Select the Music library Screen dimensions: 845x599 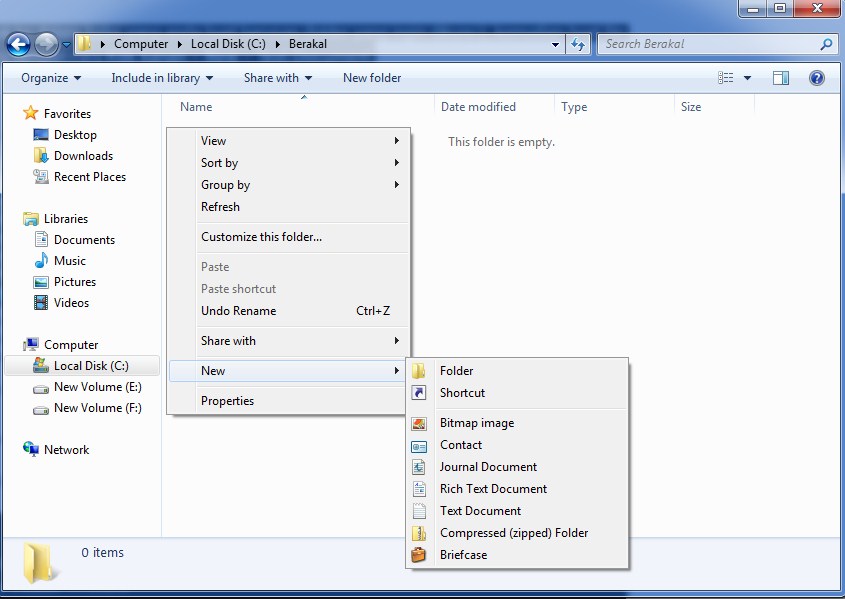[72, 260]
